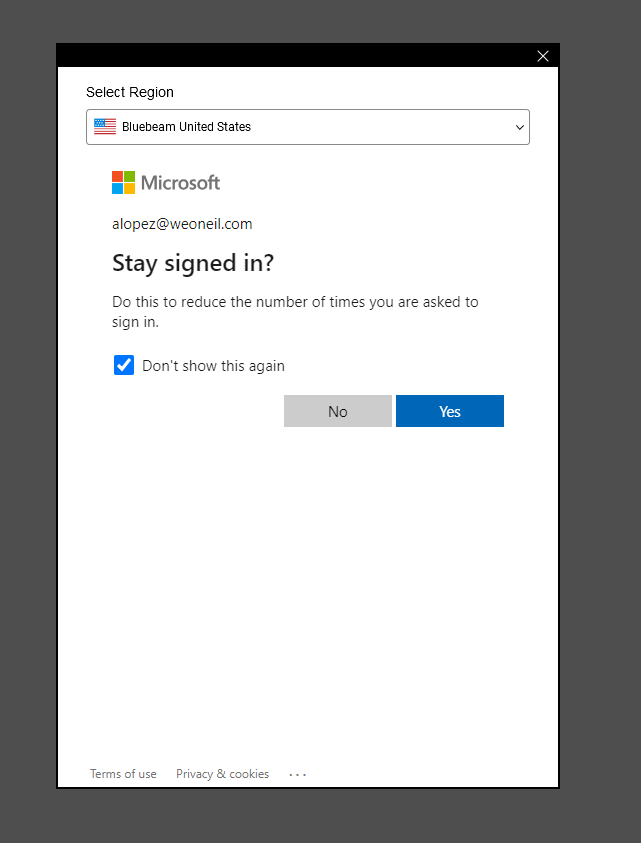This screenshot has height=843, width=641.
Task: Click the three dots more options
Action: coord(297,775)
